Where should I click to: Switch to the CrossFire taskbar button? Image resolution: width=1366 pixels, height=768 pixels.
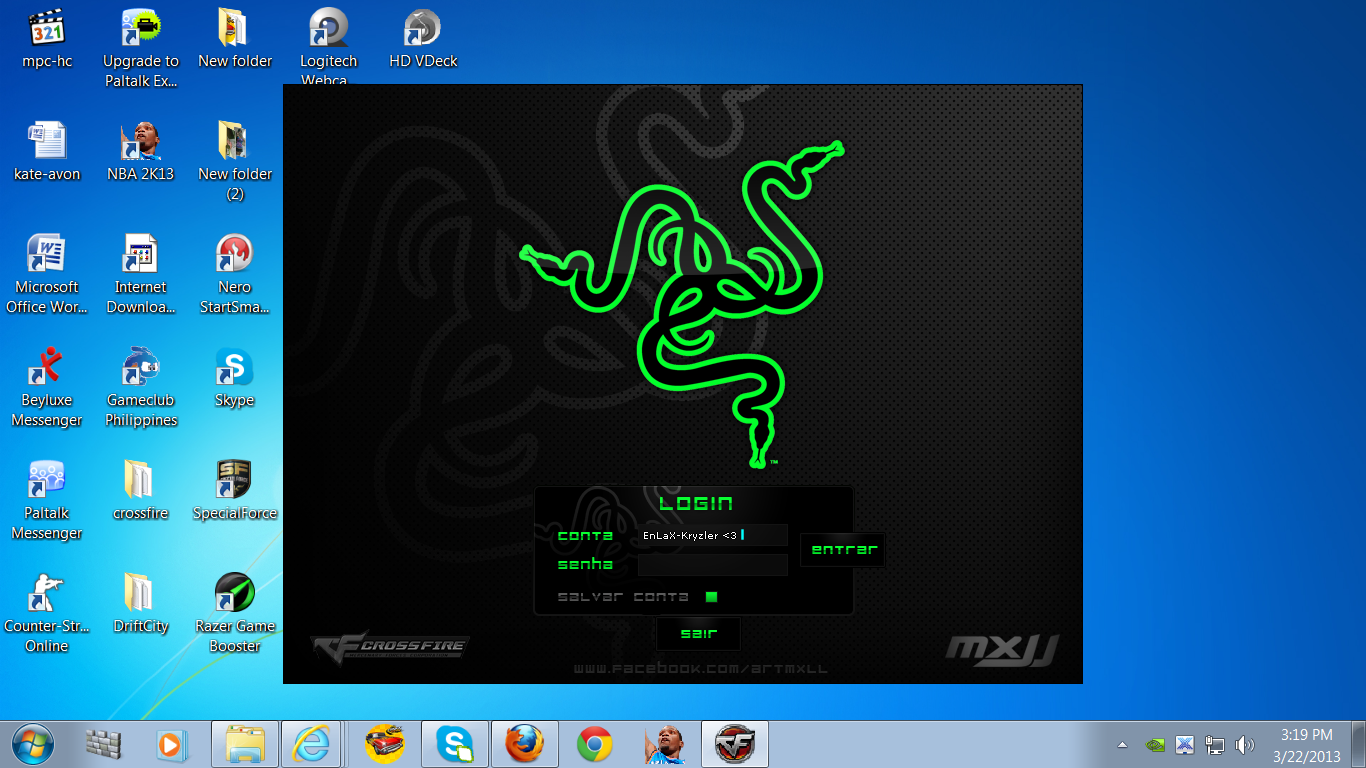[735, 745]
